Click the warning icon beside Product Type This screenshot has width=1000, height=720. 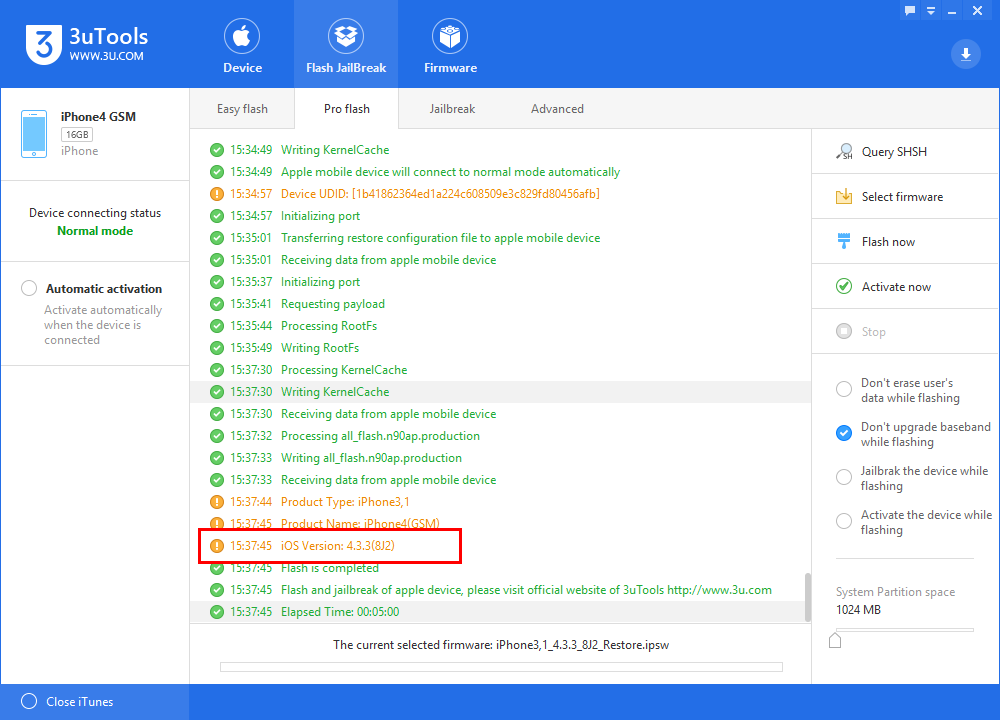pos(217,502)
